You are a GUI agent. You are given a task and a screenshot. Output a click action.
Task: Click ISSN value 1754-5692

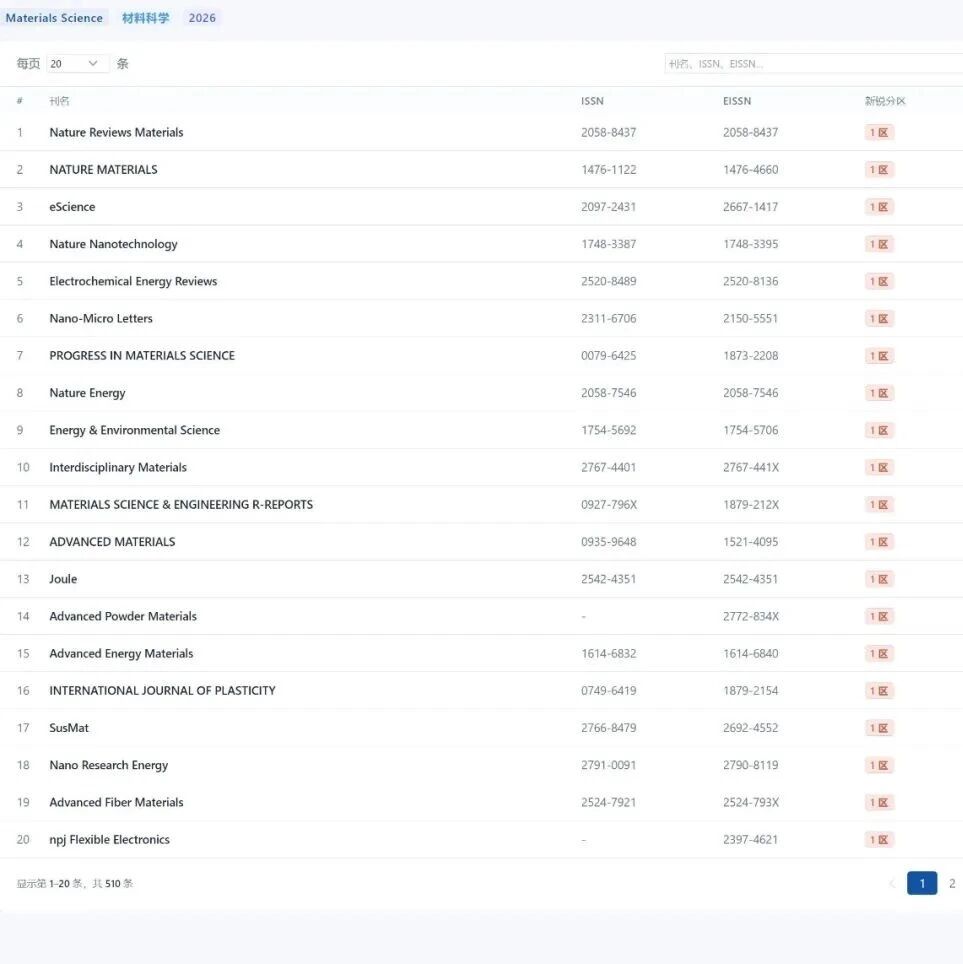click(609, 430)
